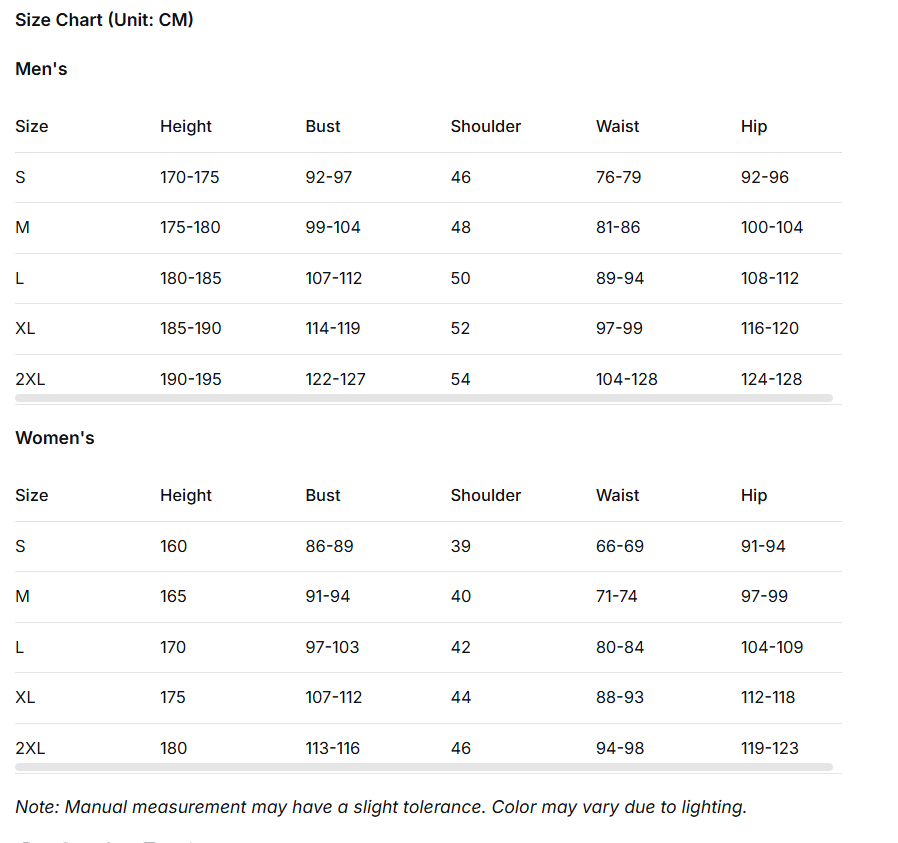Screen dimensions: 898x843
Task: Click the Size Chart (Unit: CM) title
Action: point(104,20)
